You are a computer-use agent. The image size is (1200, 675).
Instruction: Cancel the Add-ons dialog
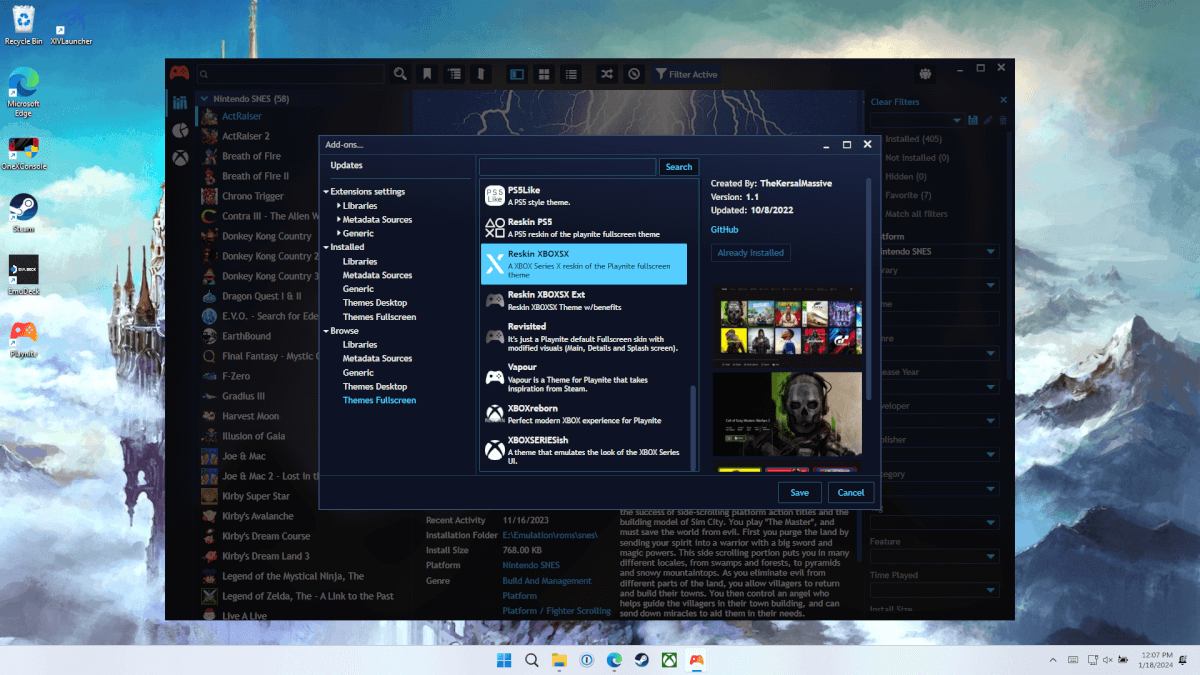click(851, 492)
